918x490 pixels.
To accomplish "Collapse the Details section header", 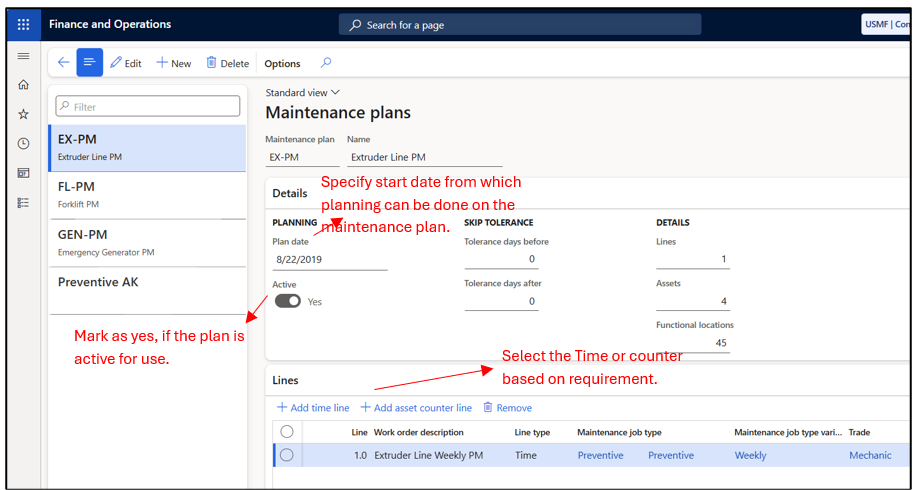I will click(x=290, y=193).
